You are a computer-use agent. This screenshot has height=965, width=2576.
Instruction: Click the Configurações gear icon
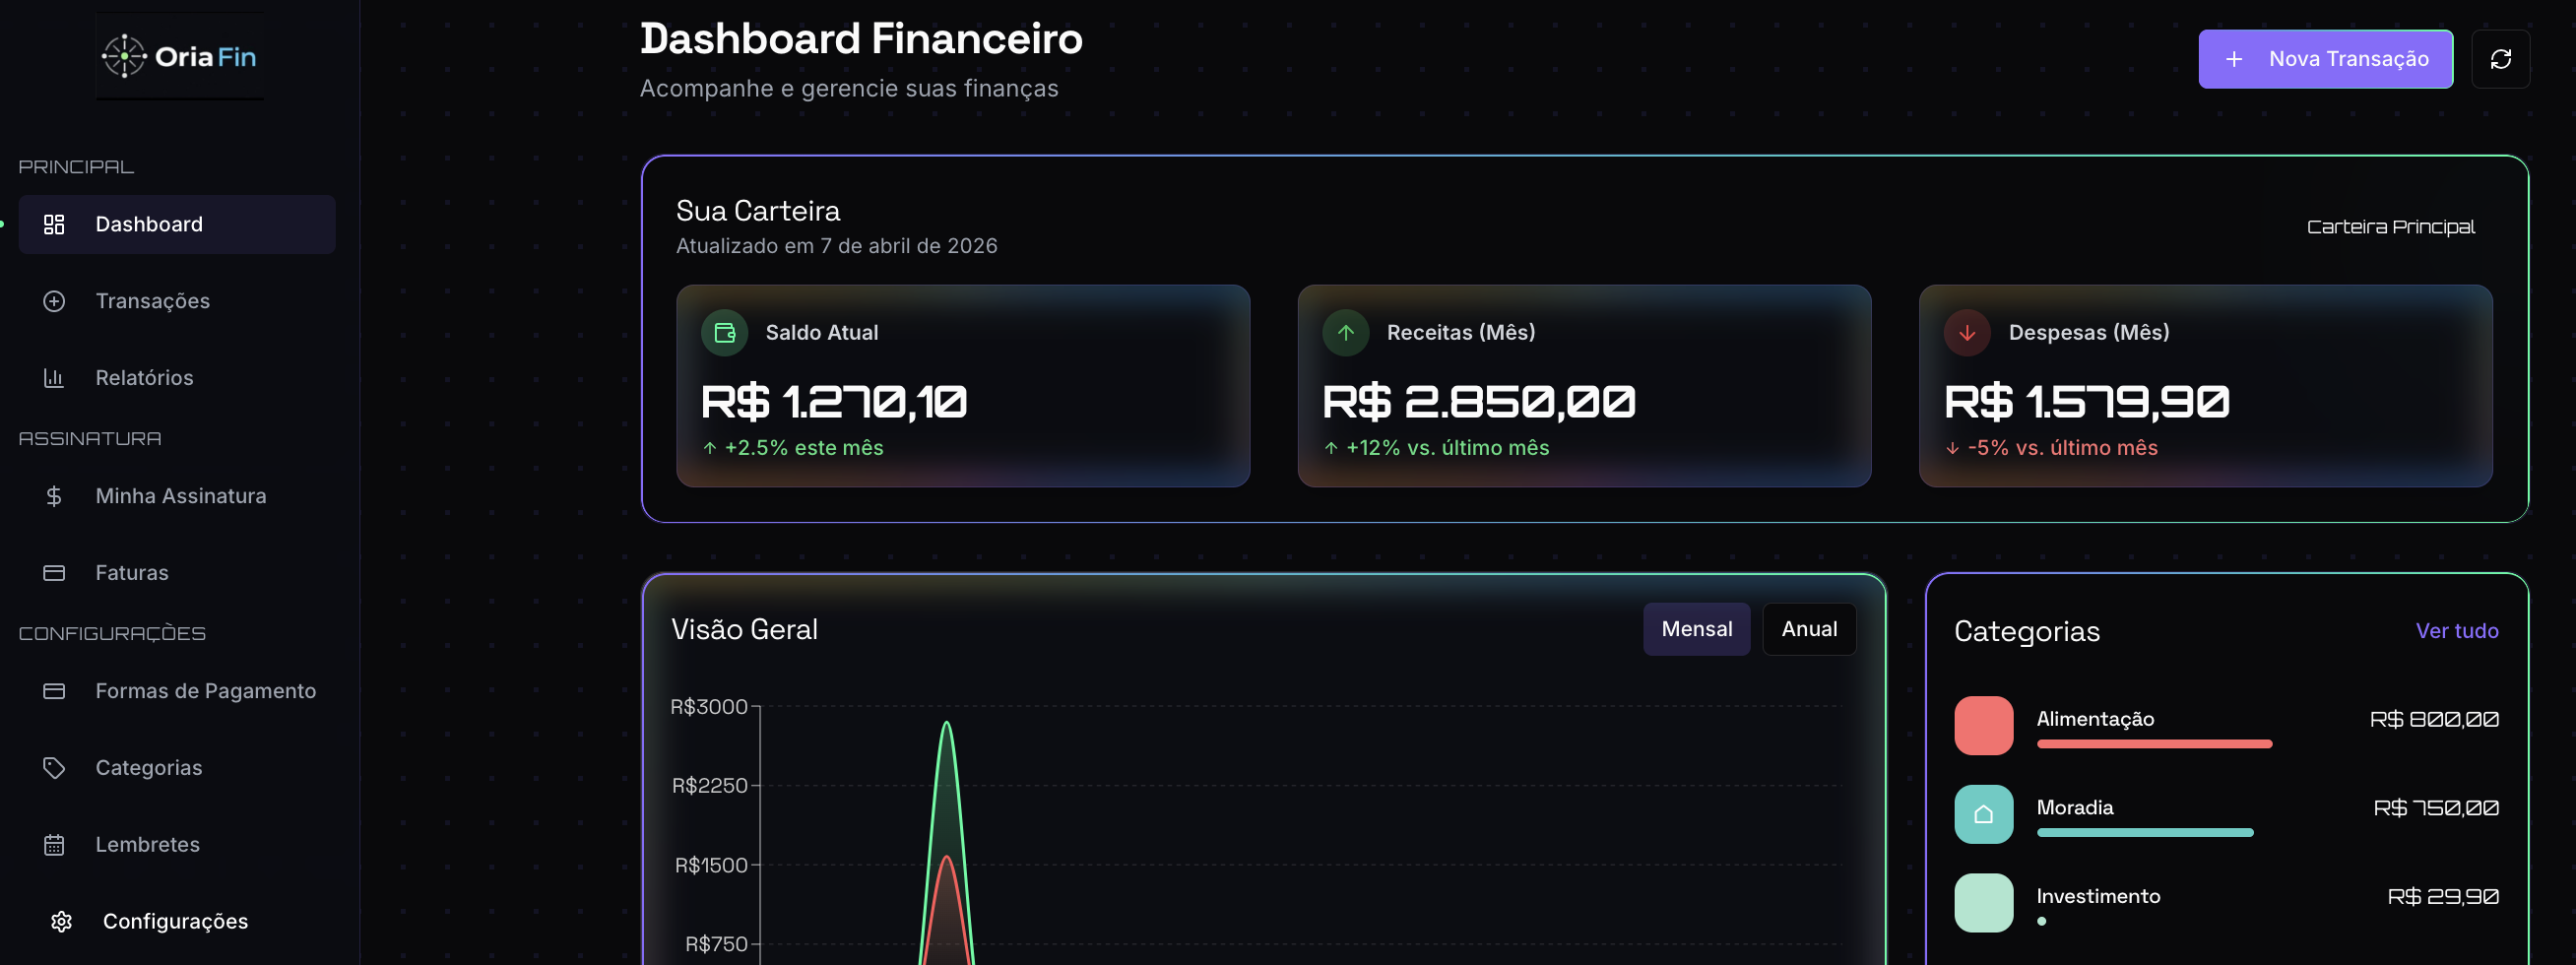[61, 921]
